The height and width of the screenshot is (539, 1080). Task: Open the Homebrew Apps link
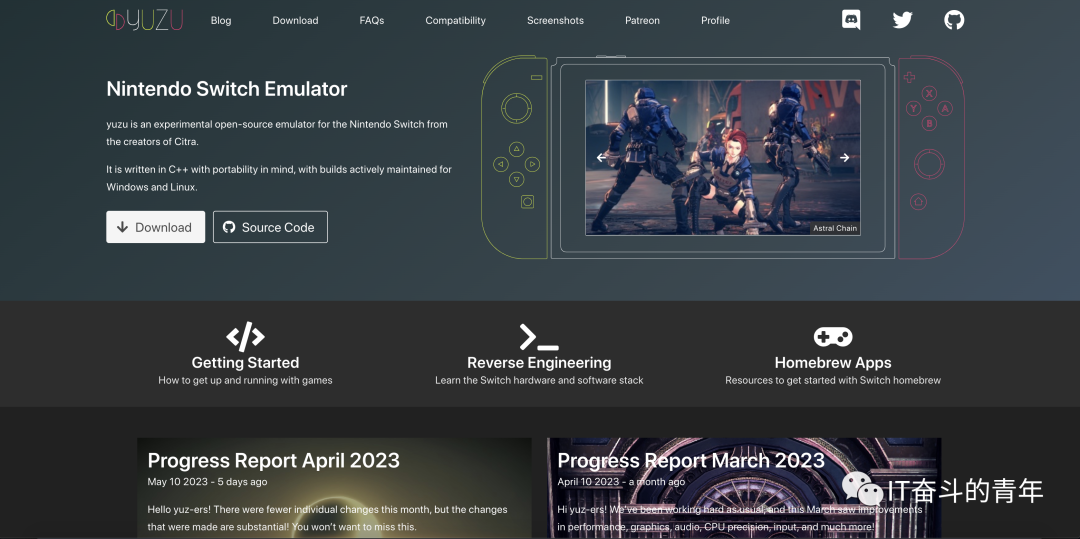click(x=833, y=363)
